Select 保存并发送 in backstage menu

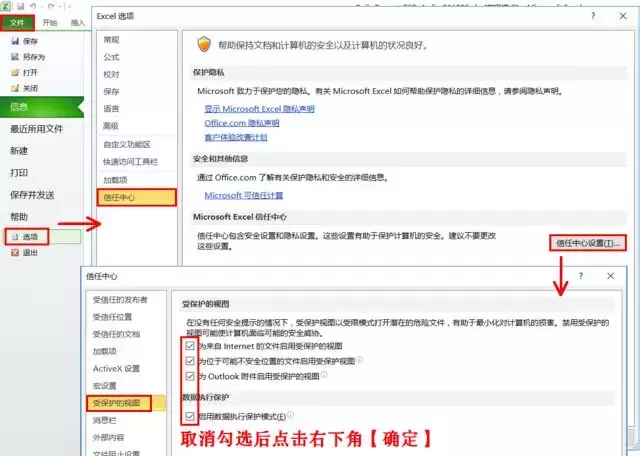(x=32, y=195)
